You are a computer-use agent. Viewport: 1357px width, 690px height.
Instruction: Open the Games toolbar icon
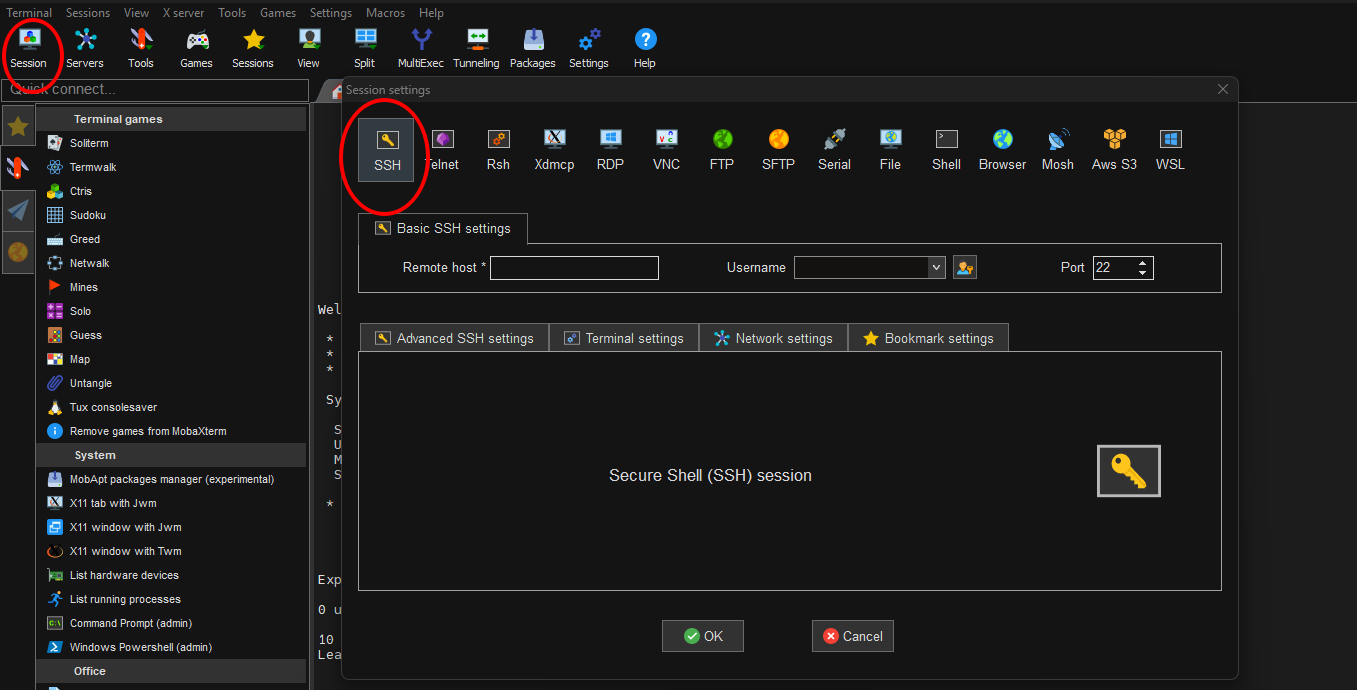tap(197, 48)
